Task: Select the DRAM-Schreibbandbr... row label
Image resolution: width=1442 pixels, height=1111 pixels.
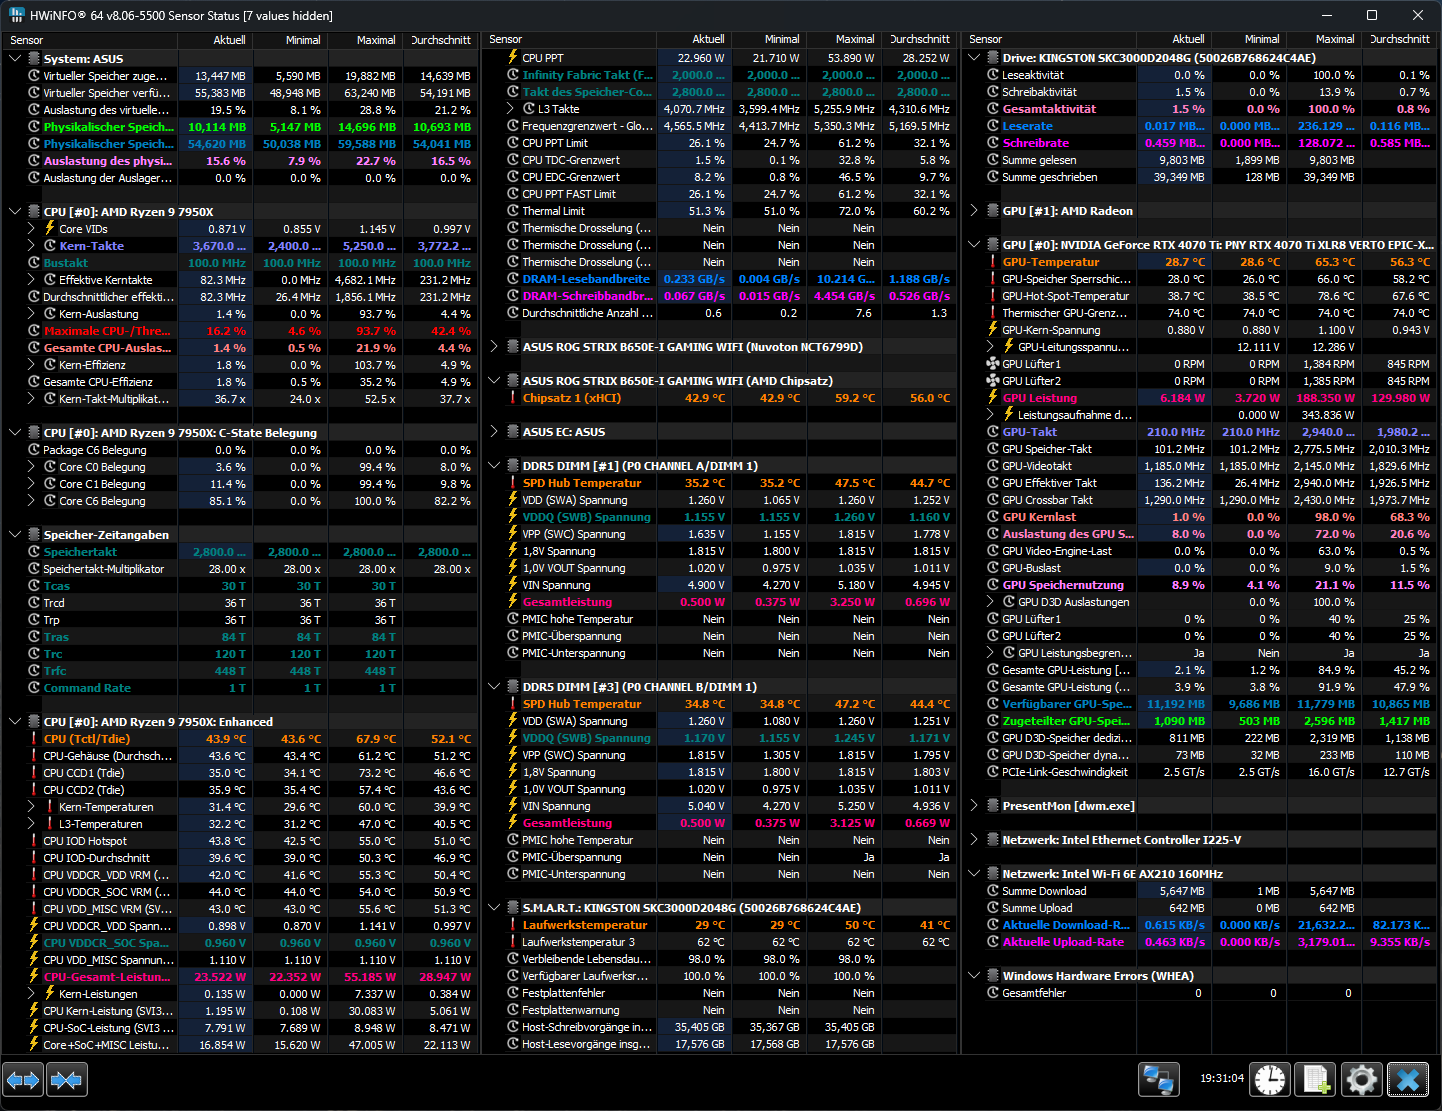Action: [587, 296]
